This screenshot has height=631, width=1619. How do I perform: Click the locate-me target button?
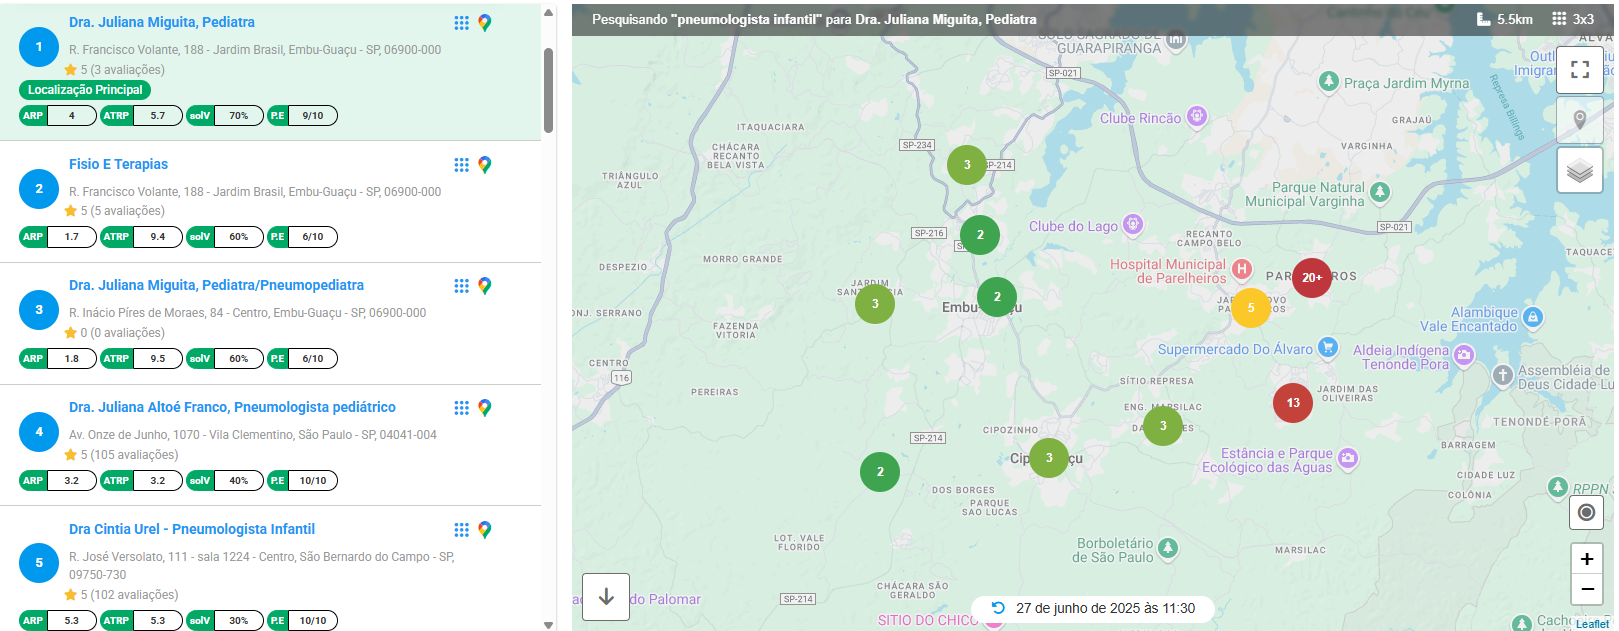coord(1586,513)
